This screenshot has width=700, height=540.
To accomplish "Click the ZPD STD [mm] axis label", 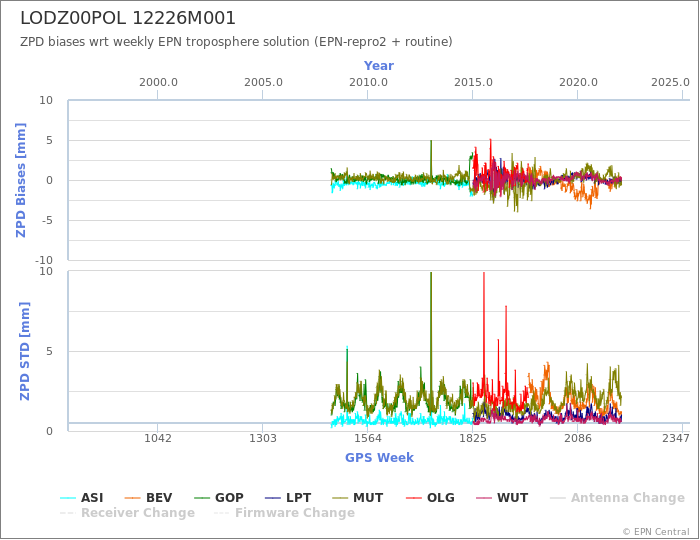I will [24, 351].
